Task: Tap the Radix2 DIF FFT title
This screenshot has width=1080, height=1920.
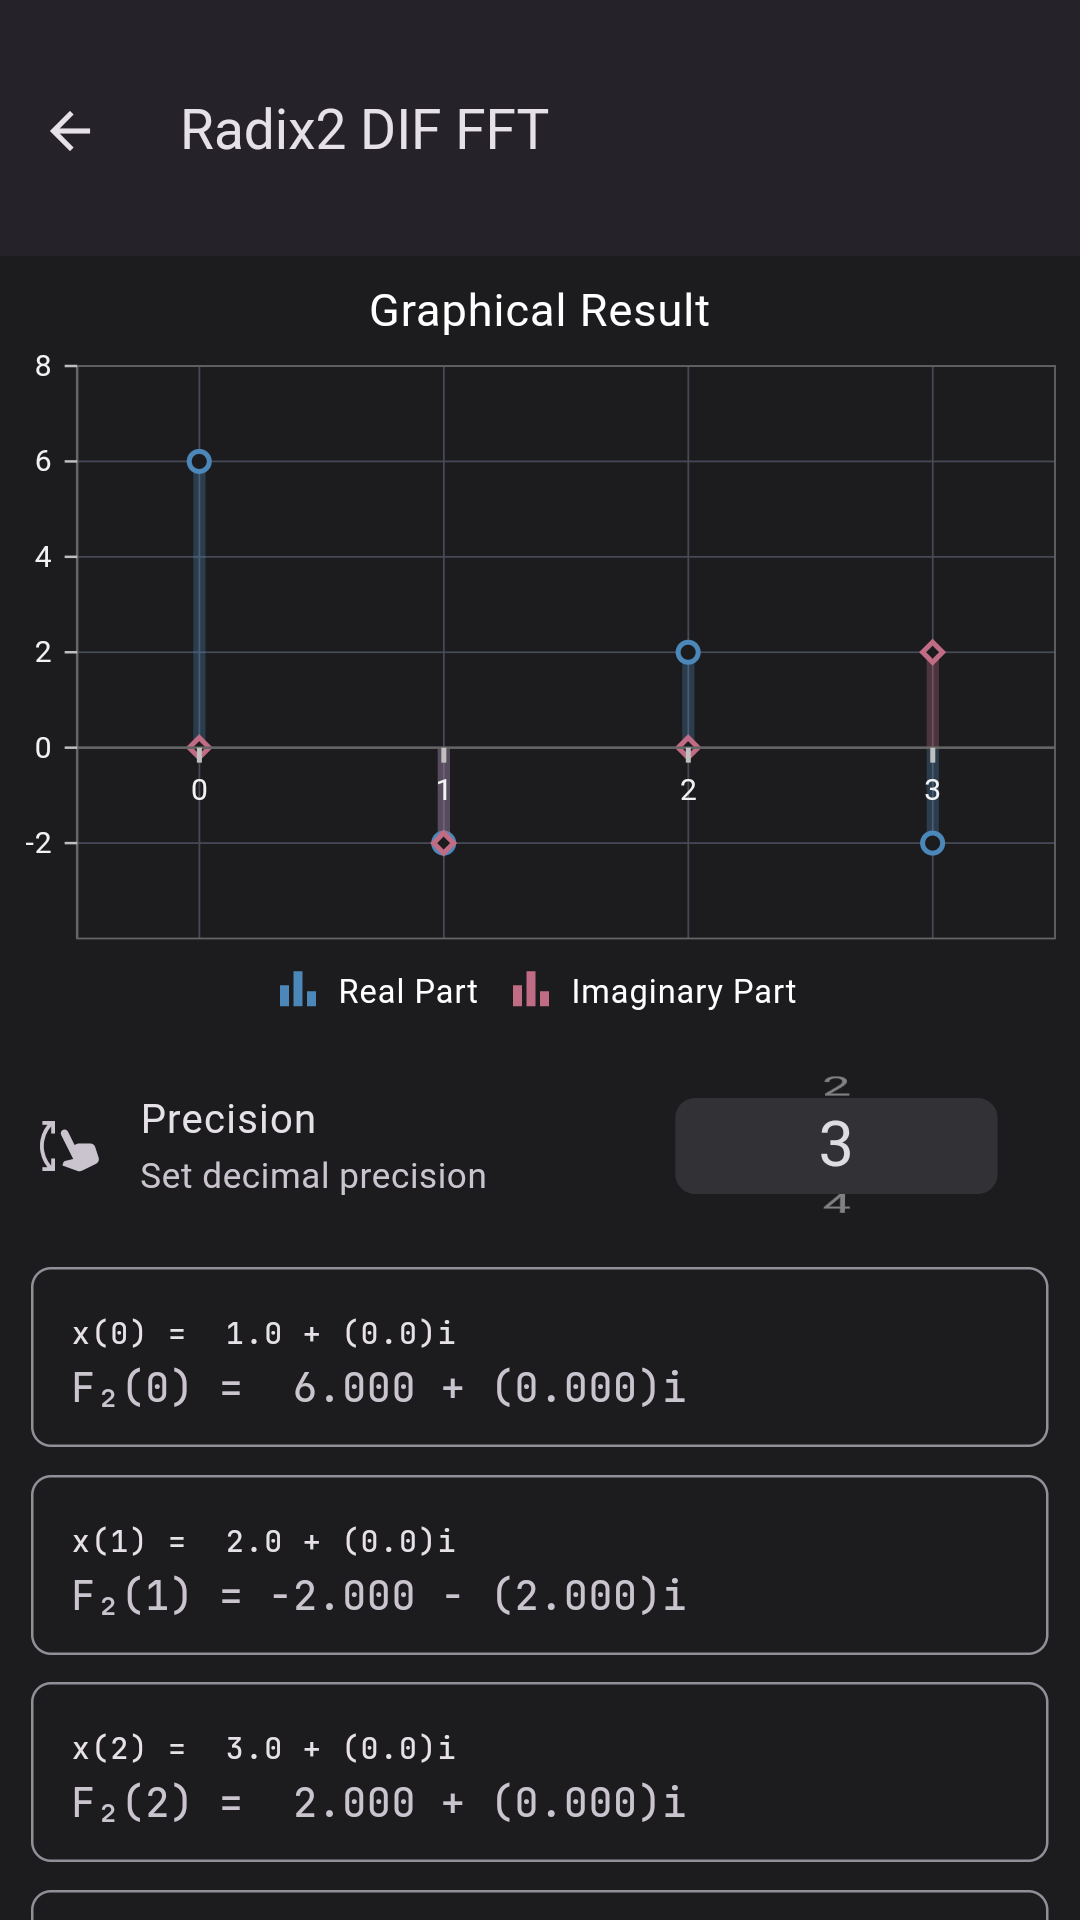Action: 364,131
